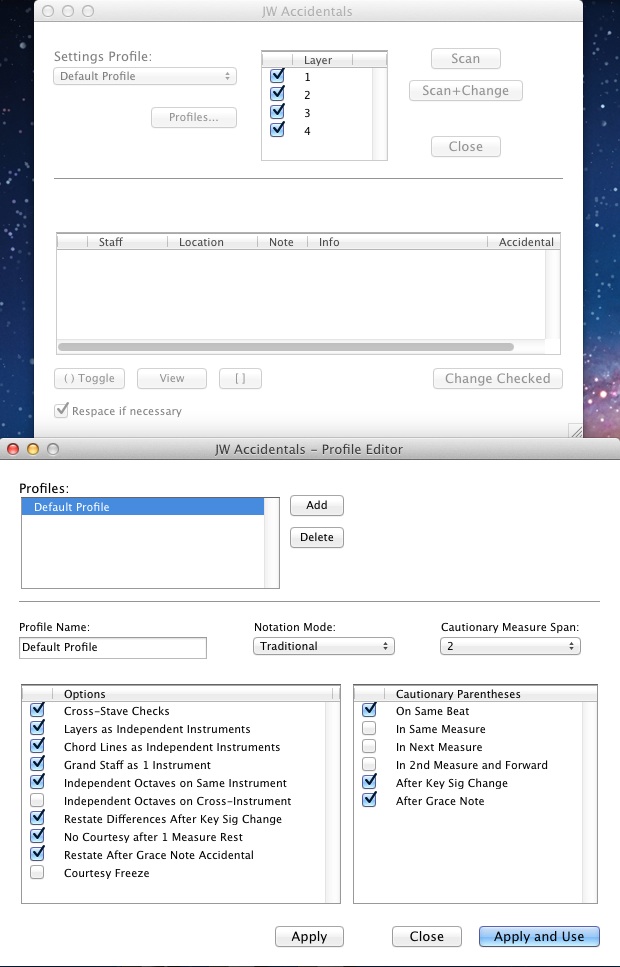Click the horizontal scrollbar in results table
Screen dimensions: 620x967
[x=286, y=347]
